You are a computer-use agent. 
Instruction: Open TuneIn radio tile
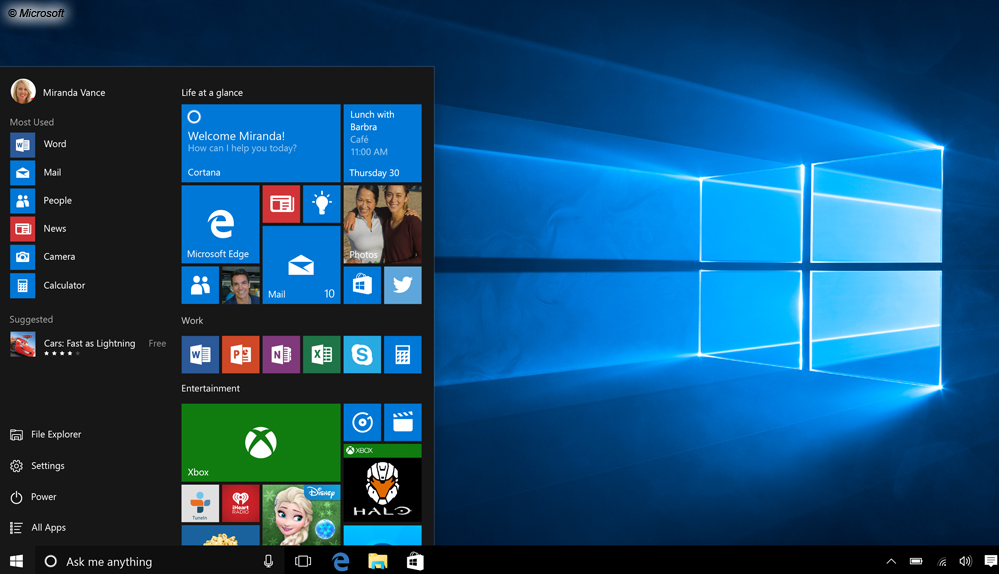pyautogui.click(x=200, y=503)
